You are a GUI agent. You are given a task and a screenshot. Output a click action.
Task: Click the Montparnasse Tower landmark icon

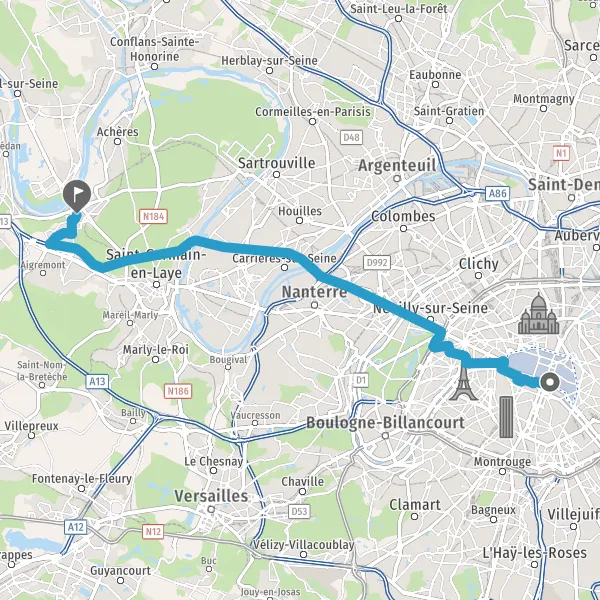coord(506,417)
